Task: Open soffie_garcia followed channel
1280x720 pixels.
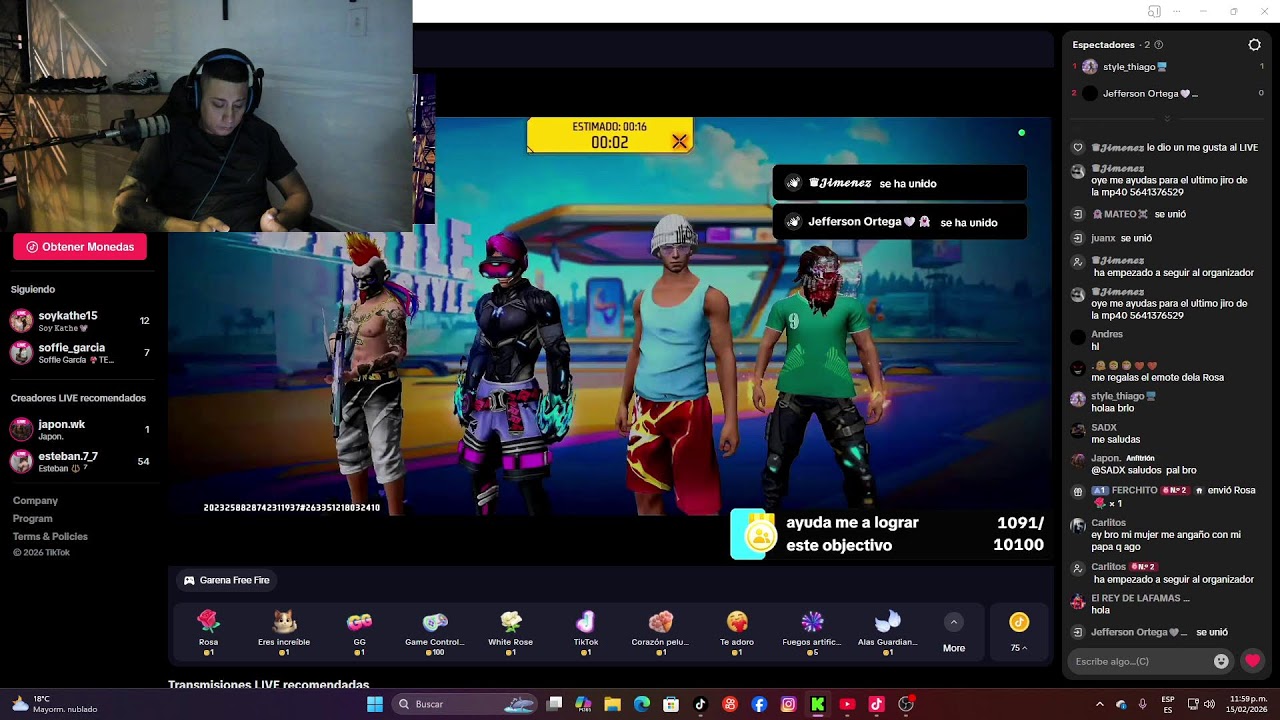Action: [x=80, y=352]
